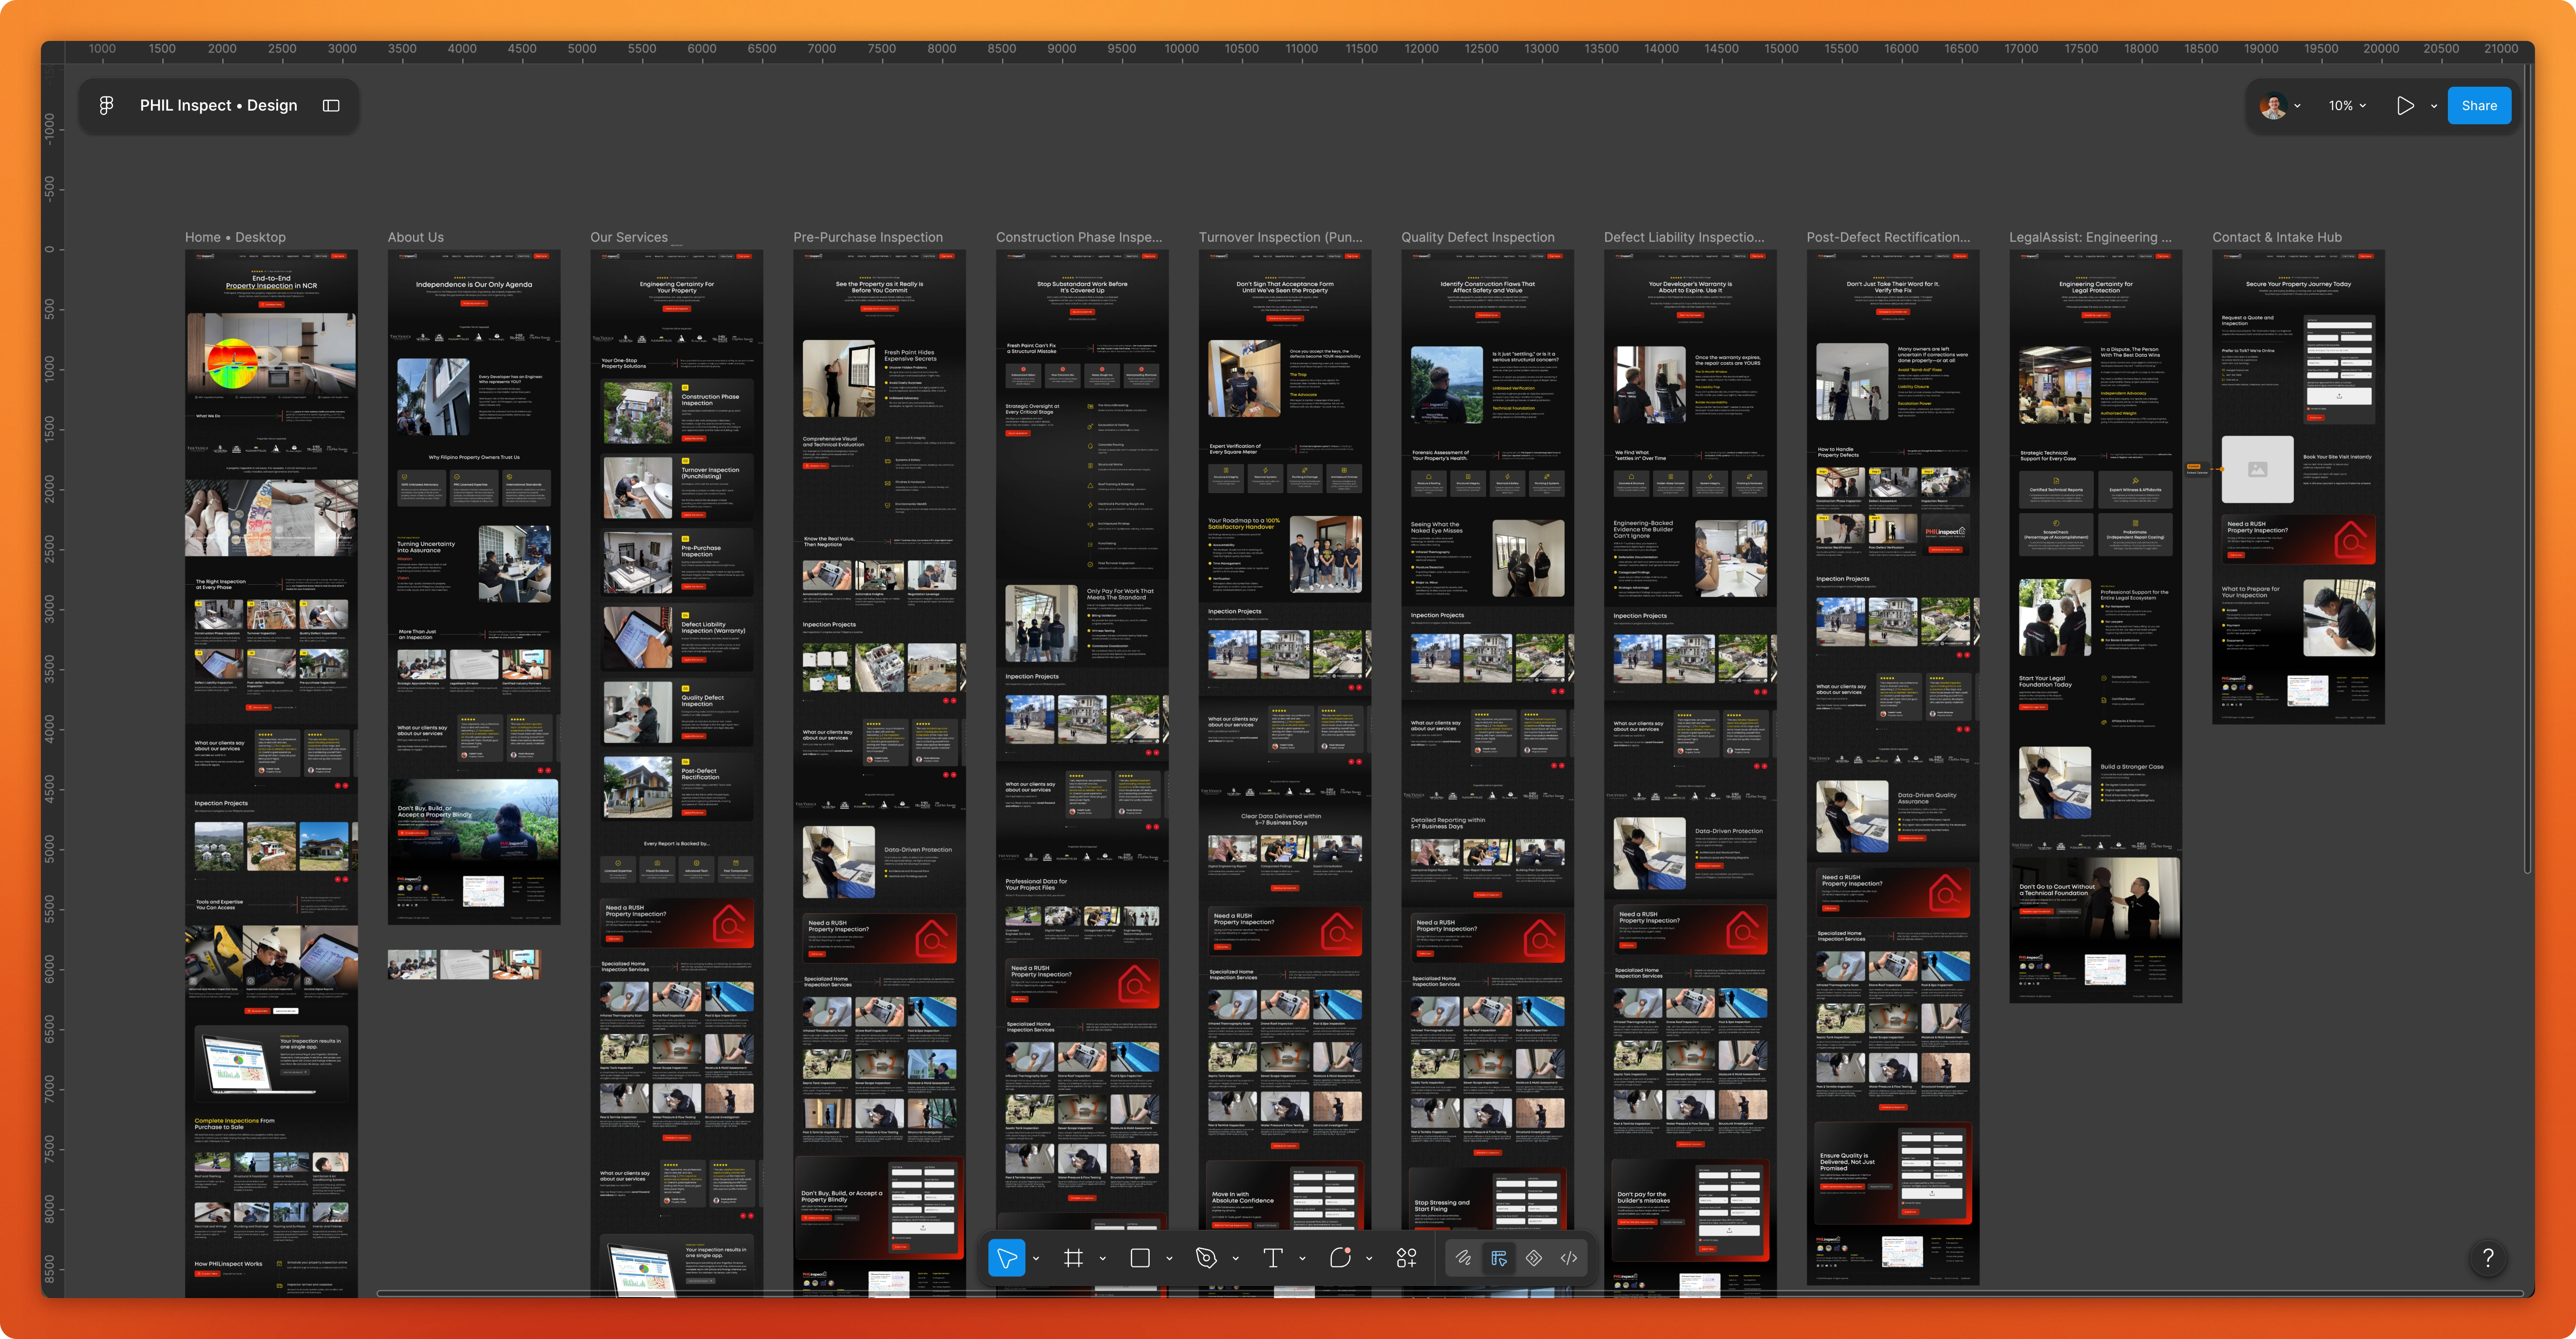Toggle the sidebar panel icon
This screenshot has height=1339, width=2576.
click(331, 105)
